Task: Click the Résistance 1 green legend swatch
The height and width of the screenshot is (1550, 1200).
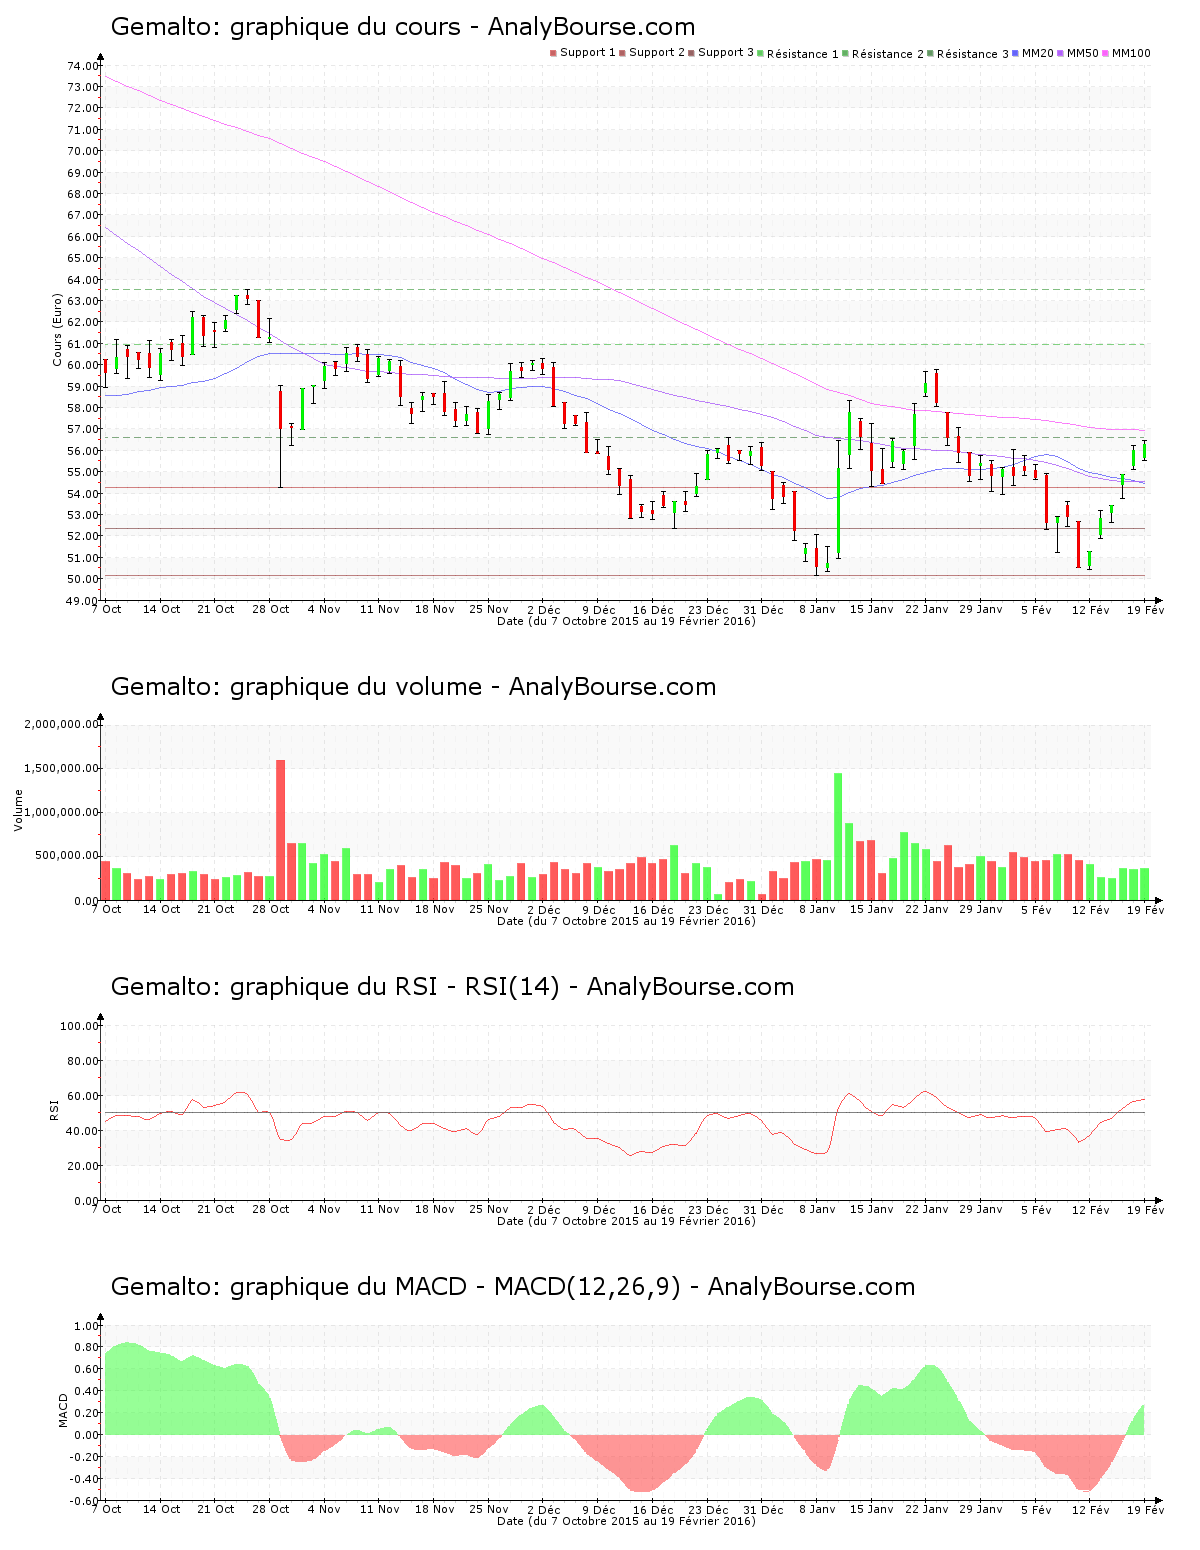Action: (761, 53)
